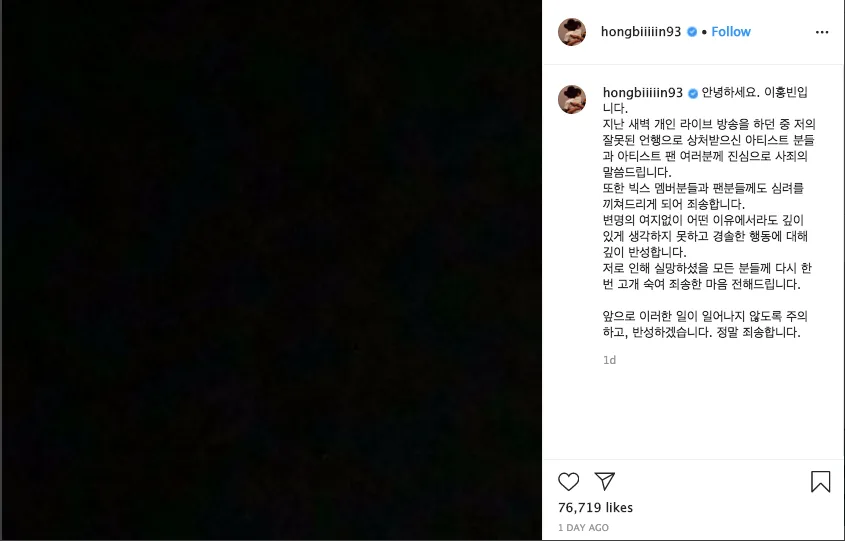Follow the hongbiiiiin93 account

pos(731,32)
